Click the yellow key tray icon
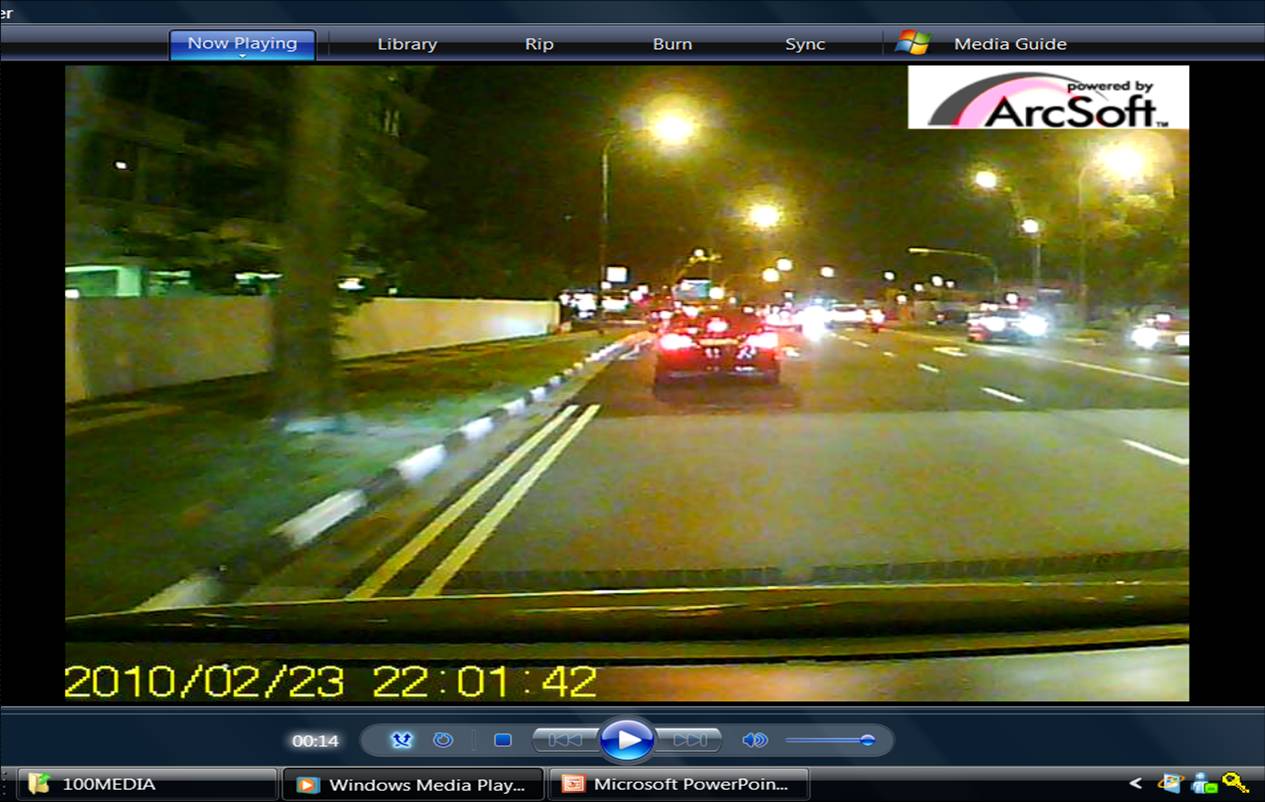Image resolution: width=1265 pixels, height=802 pixels. pos(1235,783)
